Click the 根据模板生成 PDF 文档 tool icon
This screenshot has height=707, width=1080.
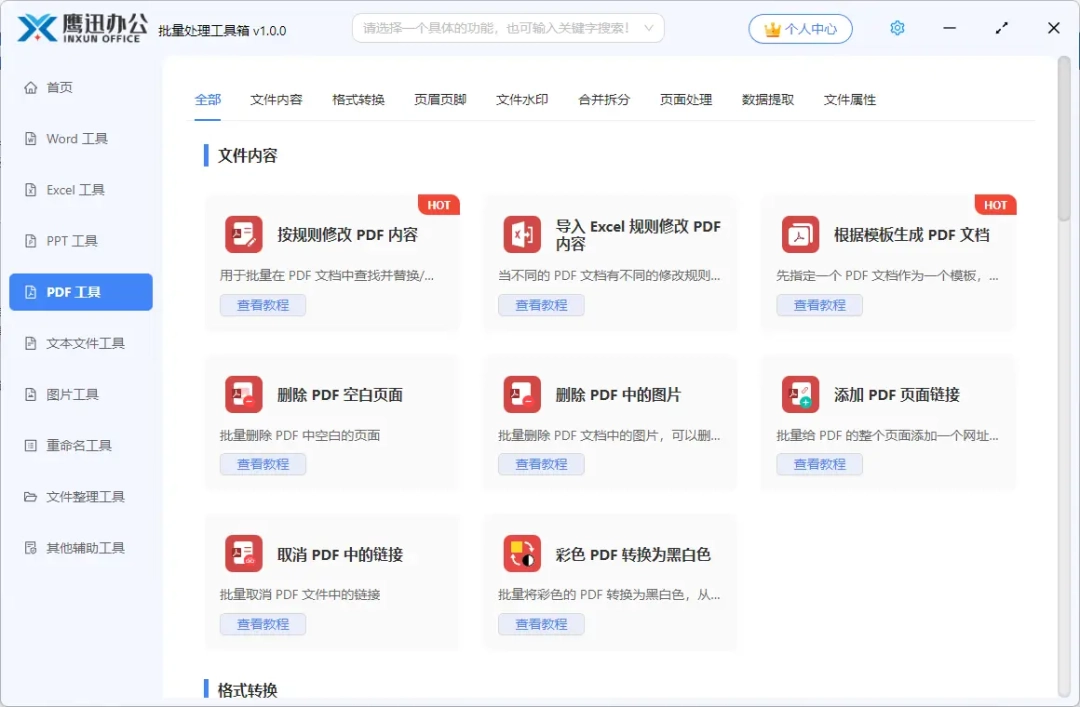click(x=799, y=233)
